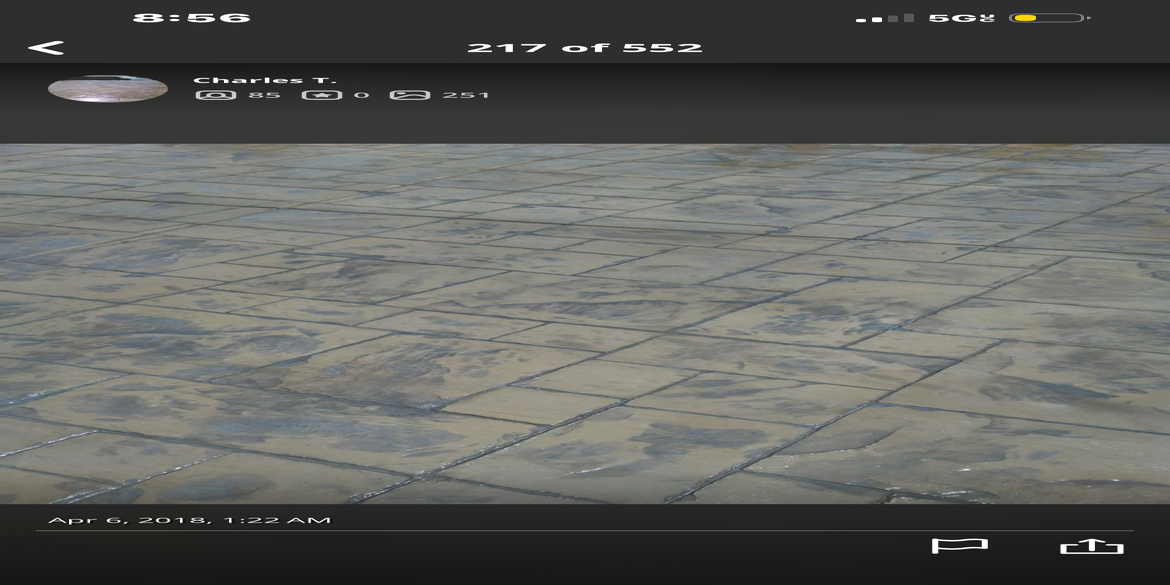This screenshot has height=585, width=1170.
Task: Tap the small dot right of battery
Action: coord(1089,18)
